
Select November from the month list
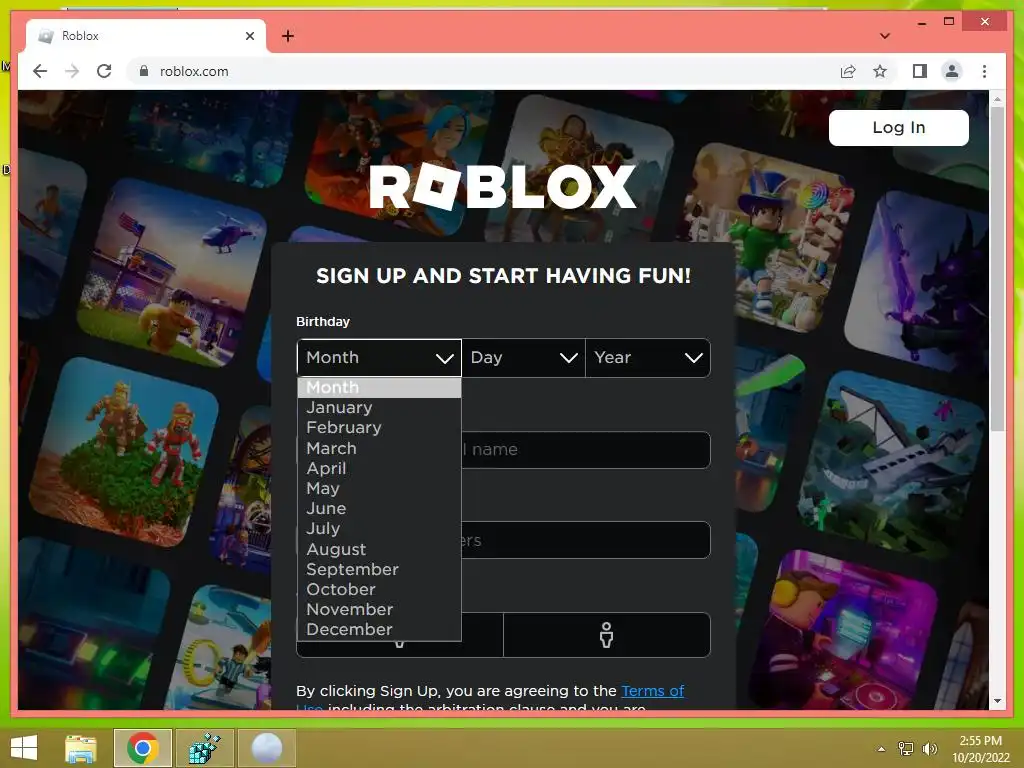coord(379,609)
